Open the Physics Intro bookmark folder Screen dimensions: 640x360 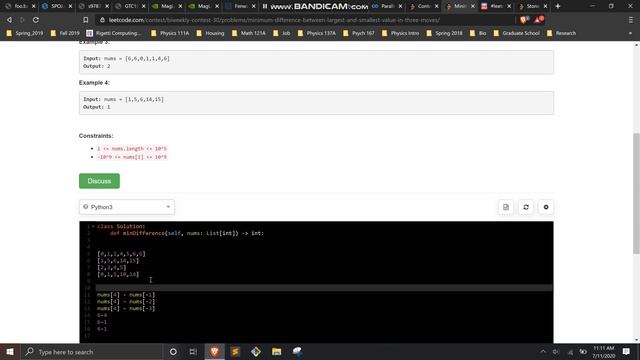pyautogui.click(x=400, y=33)
